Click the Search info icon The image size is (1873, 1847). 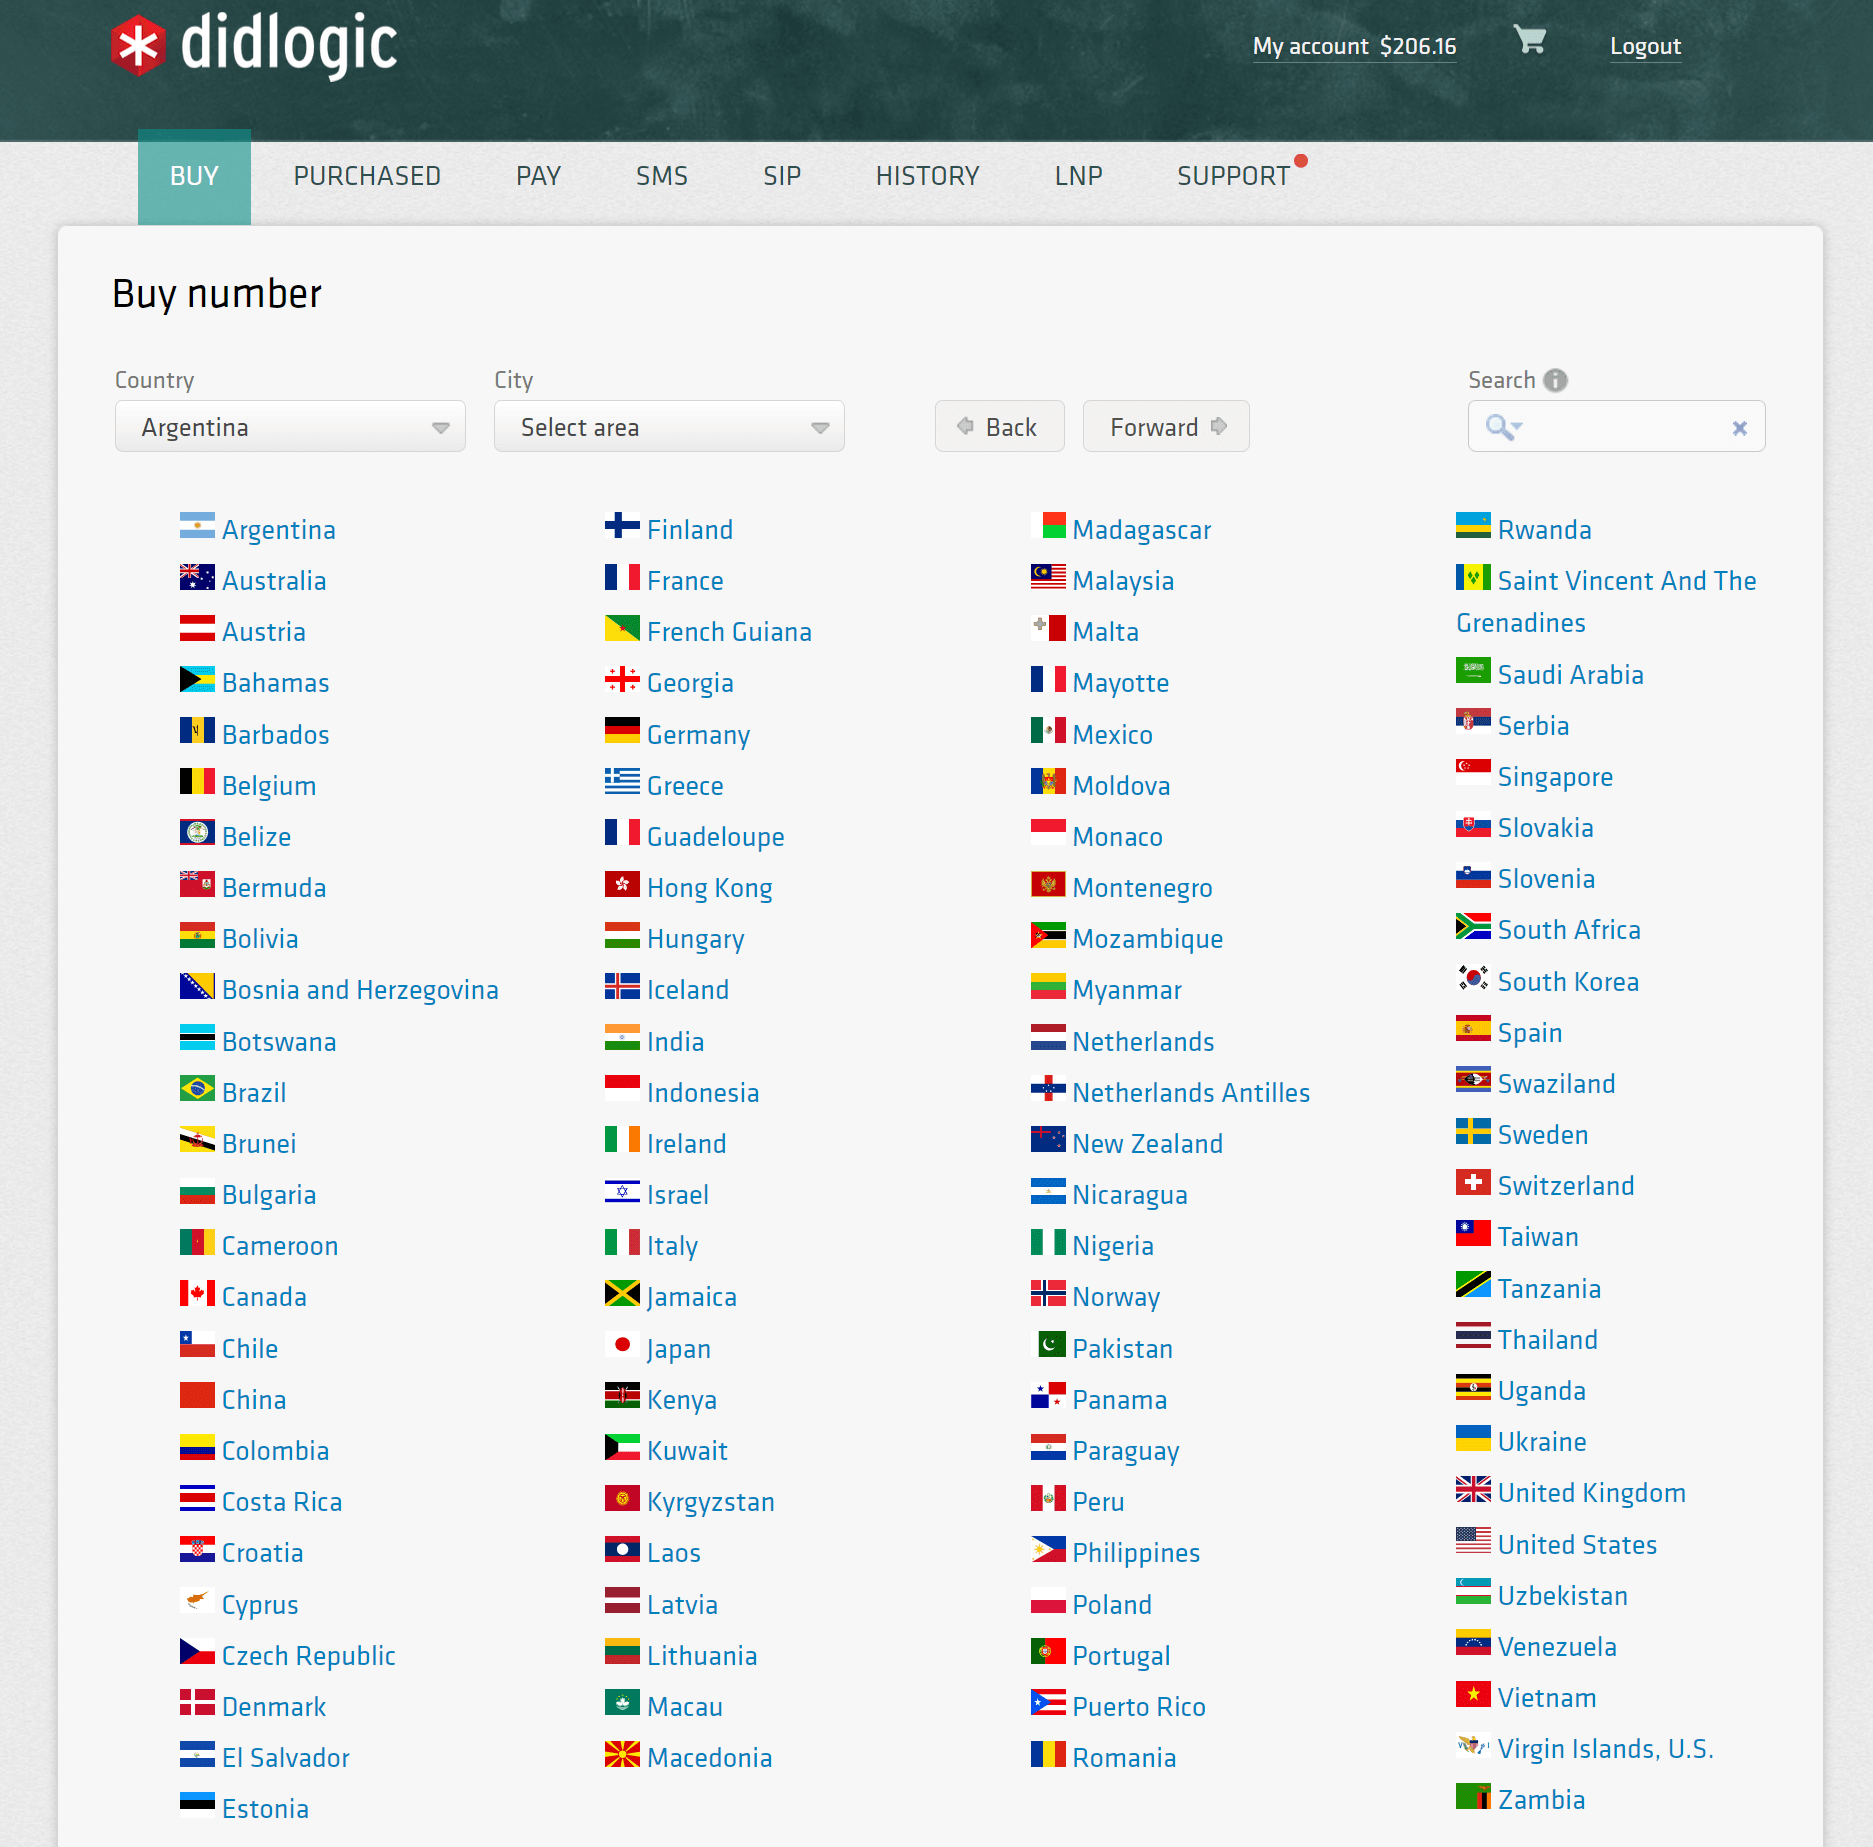(1555, 380)
